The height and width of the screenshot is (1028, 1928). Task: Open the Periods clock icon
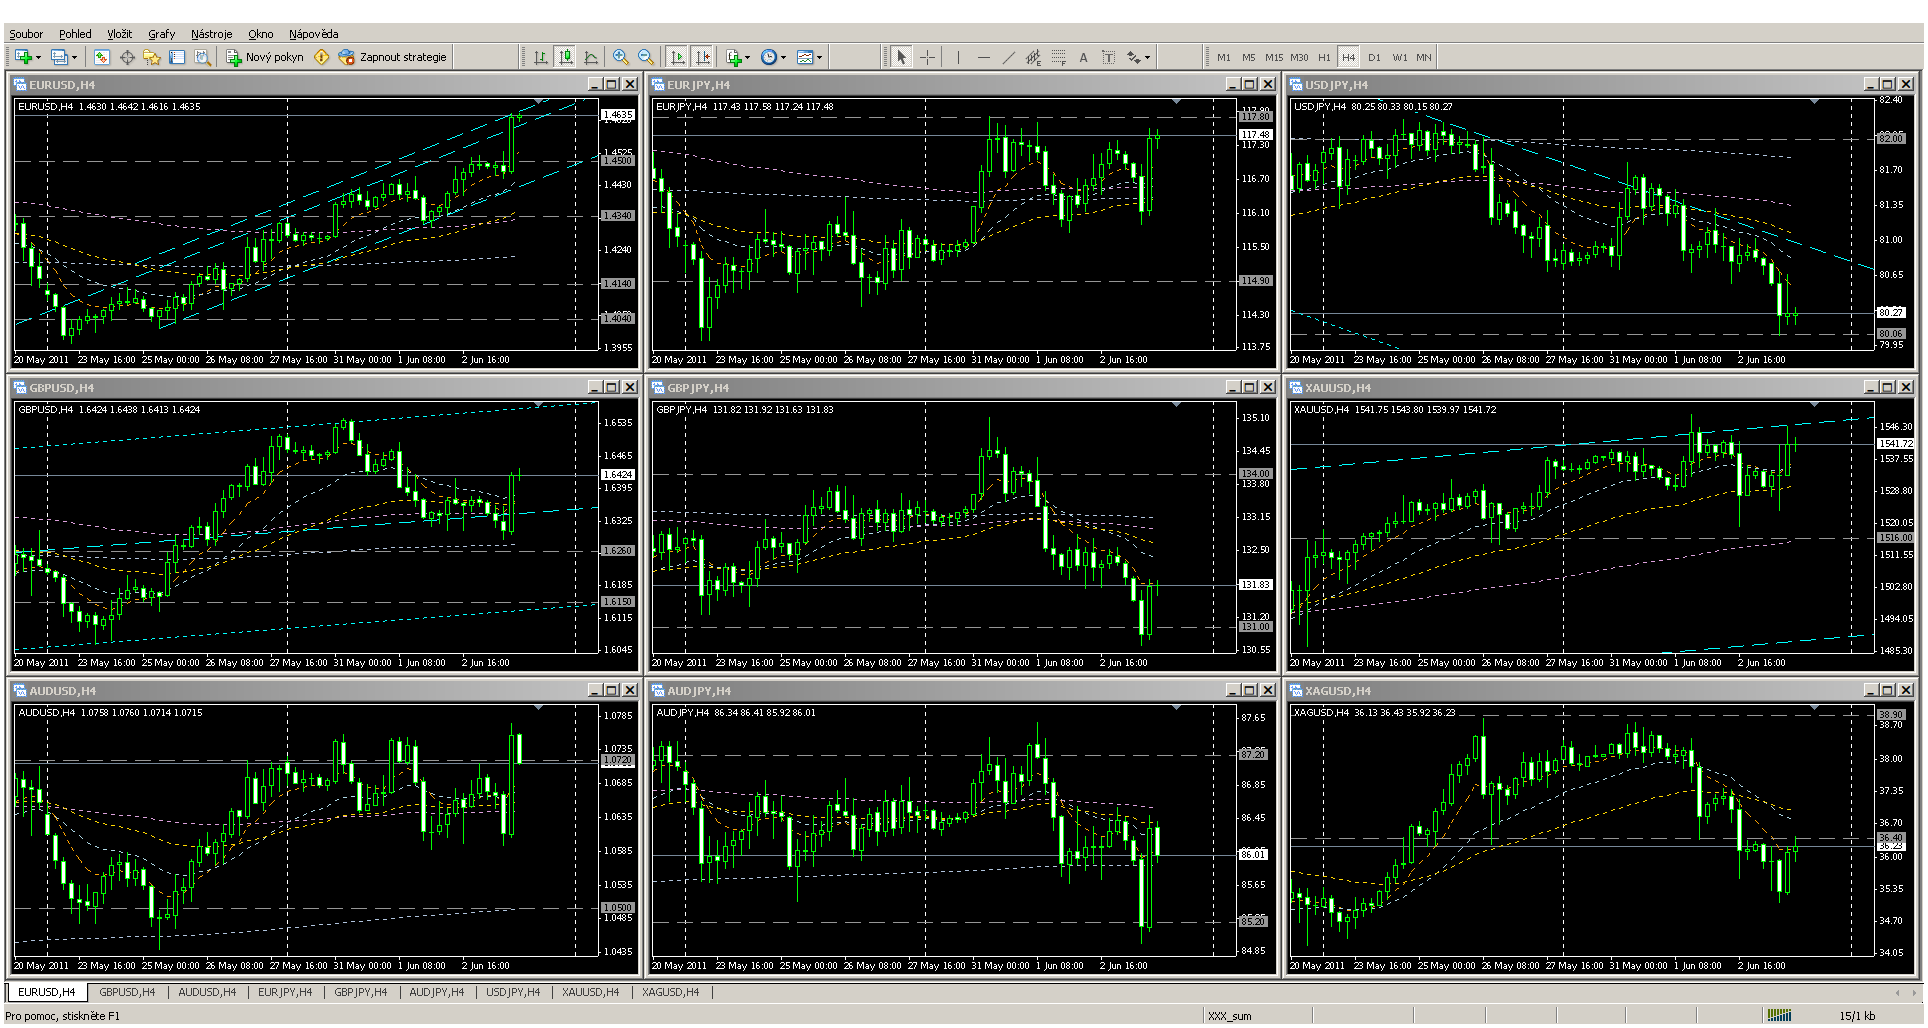point(768,57)
